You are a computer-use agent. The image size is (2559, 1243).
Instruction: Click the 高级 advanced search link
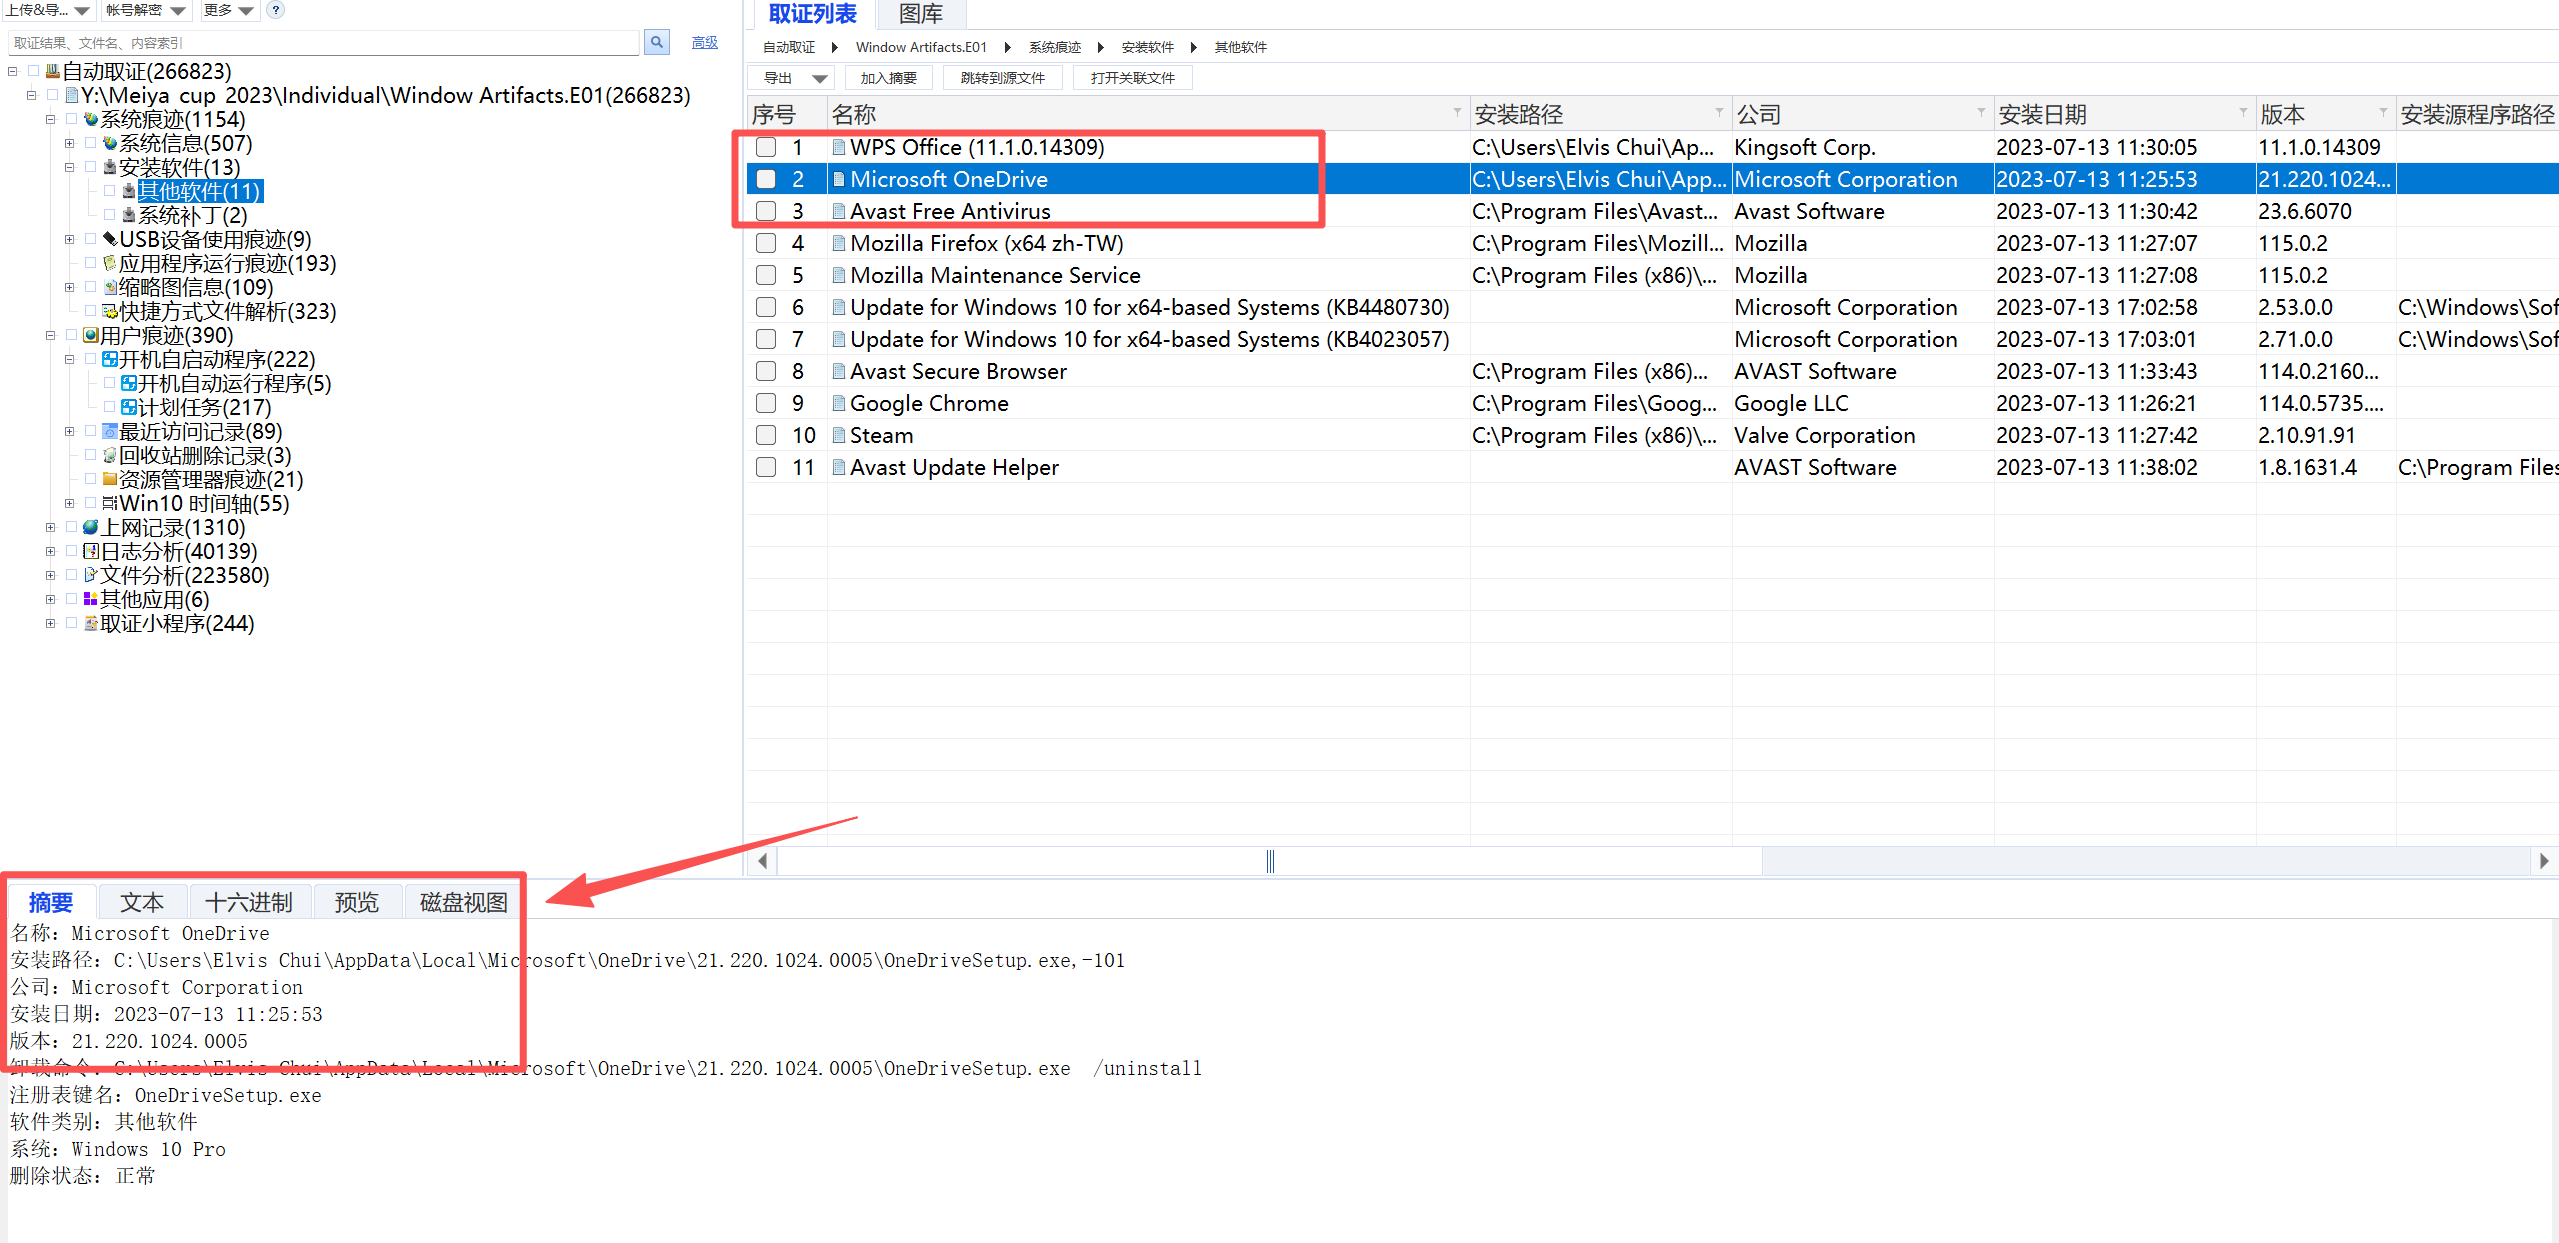click(704, 42)
